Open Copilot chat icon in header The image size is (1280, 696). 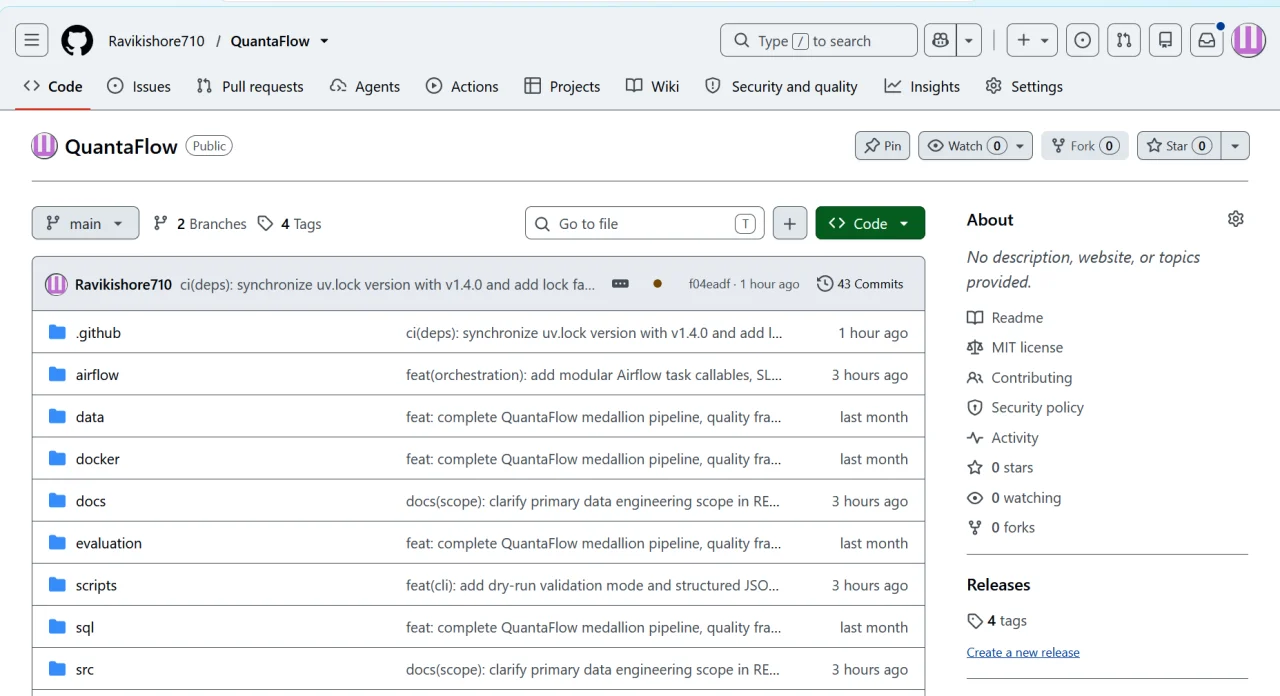pyautogui.click(x=940, y=41)
